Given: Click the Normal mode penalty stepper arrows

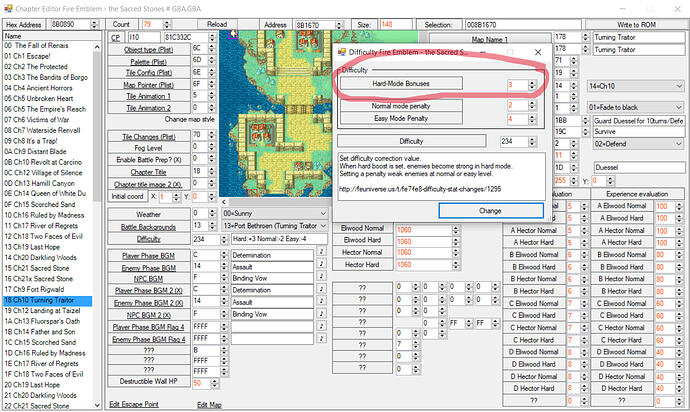Looking at the screenshot, I should pos(532,105).
